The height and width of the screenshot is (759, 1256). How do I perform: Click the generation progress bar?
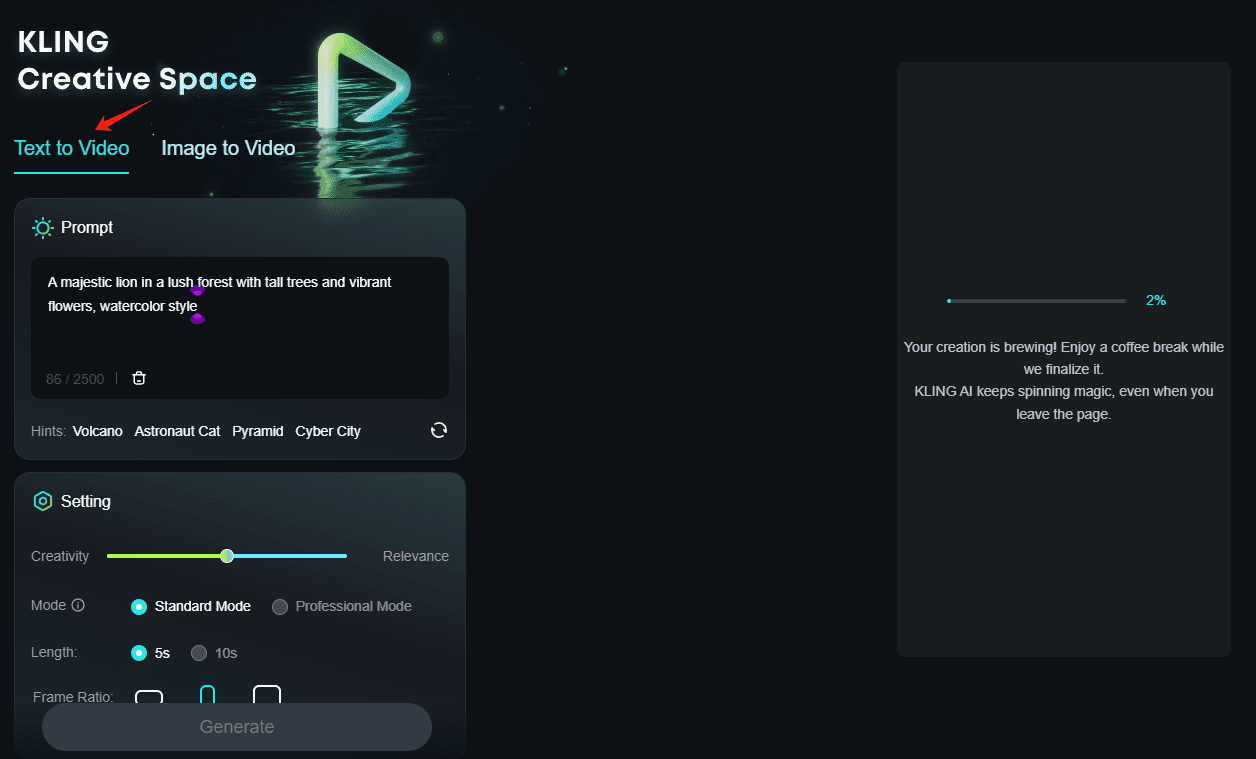1036,300
